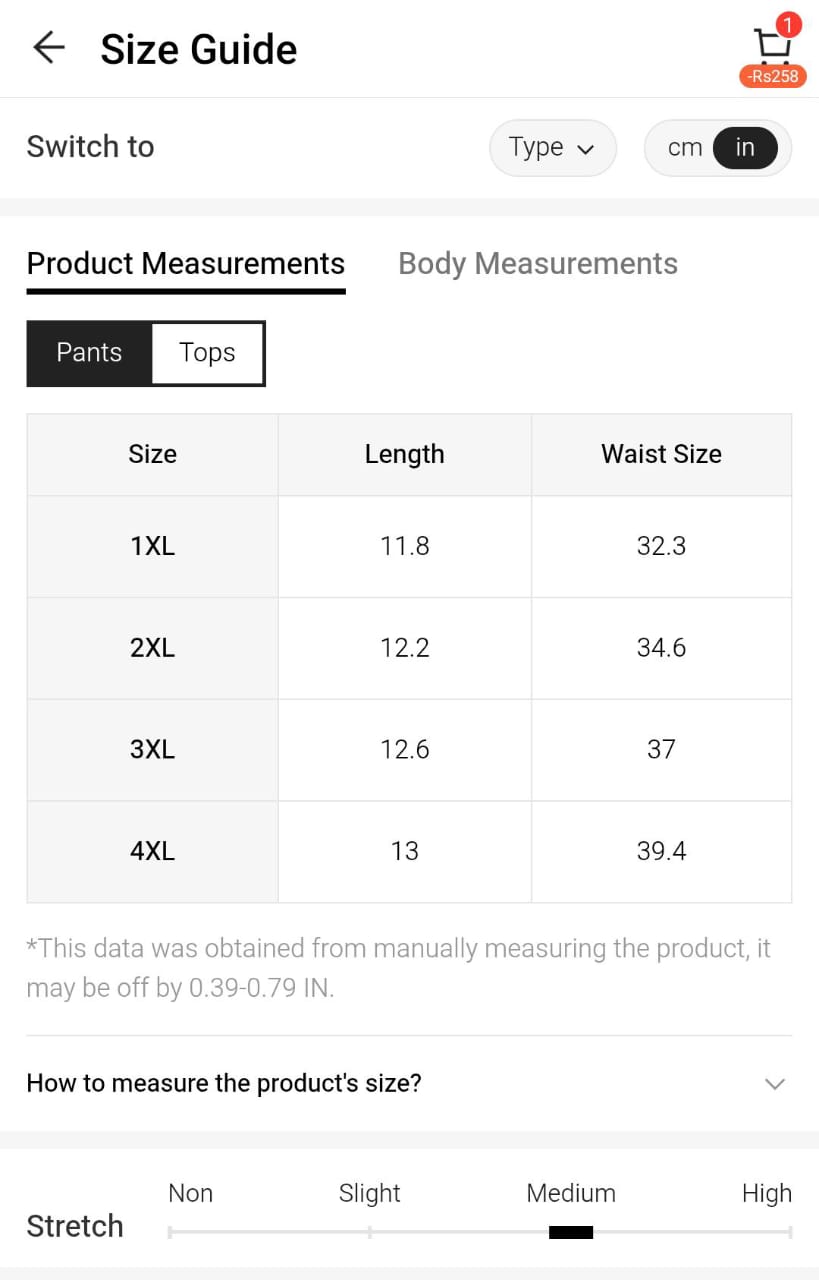Select the 2XL size row

pyautogui.click(x=152, y=648)
